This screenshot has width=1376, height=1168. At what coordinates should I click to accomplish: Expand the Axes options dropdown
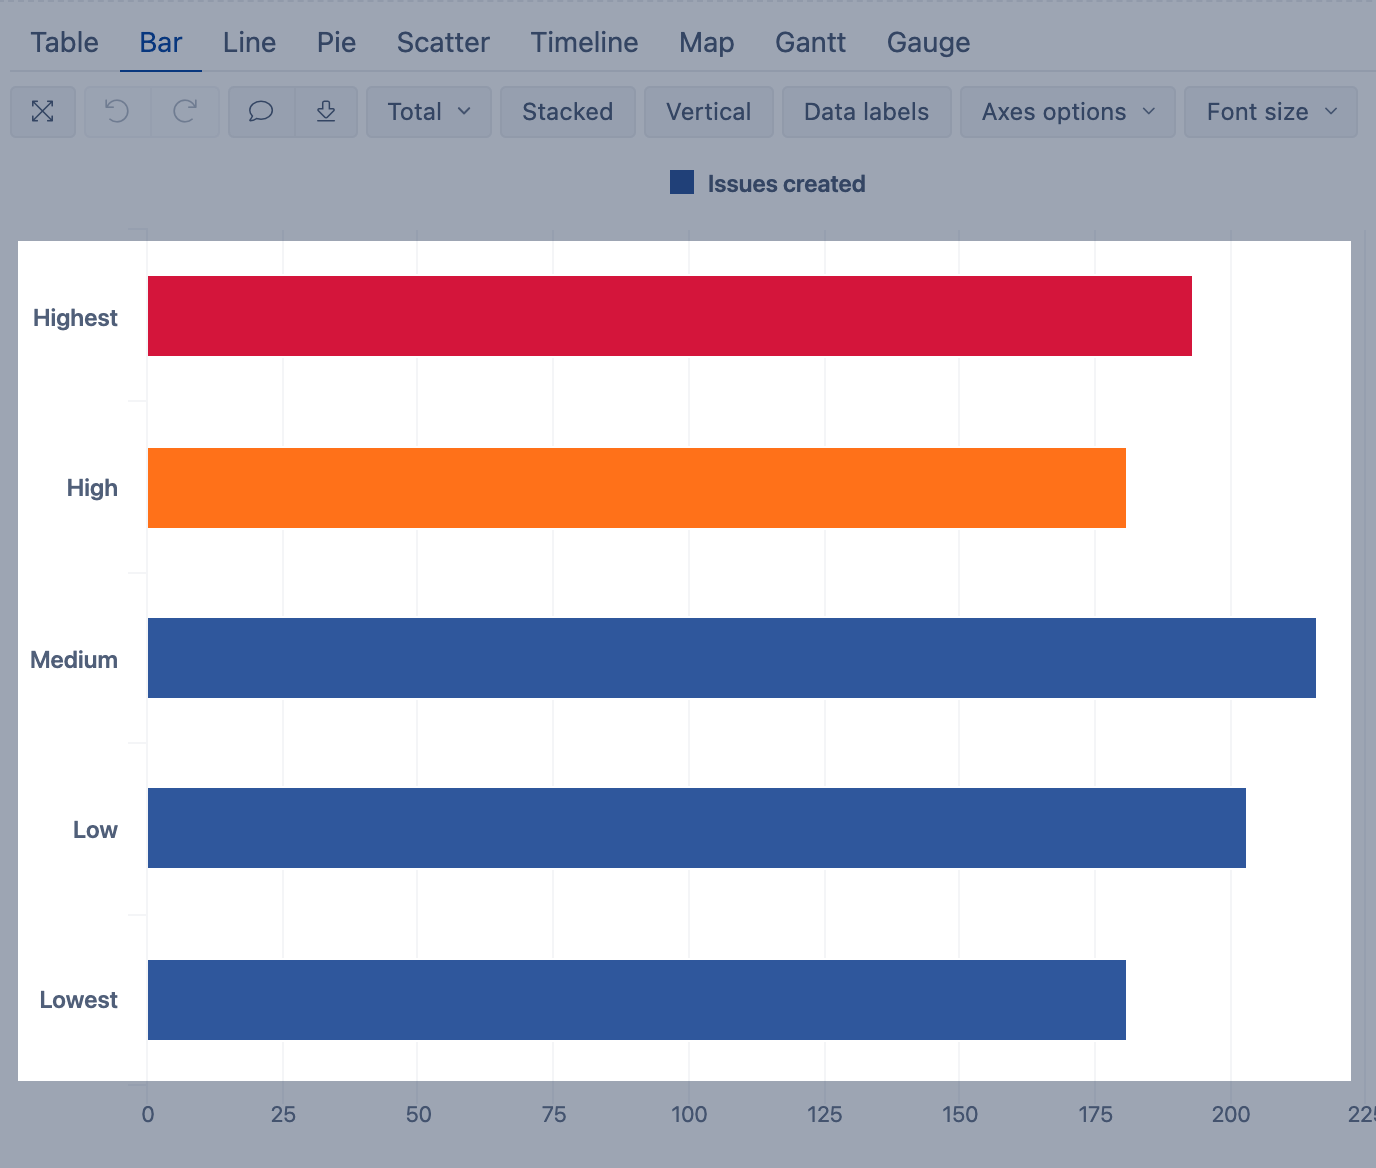pos(1067,111)
